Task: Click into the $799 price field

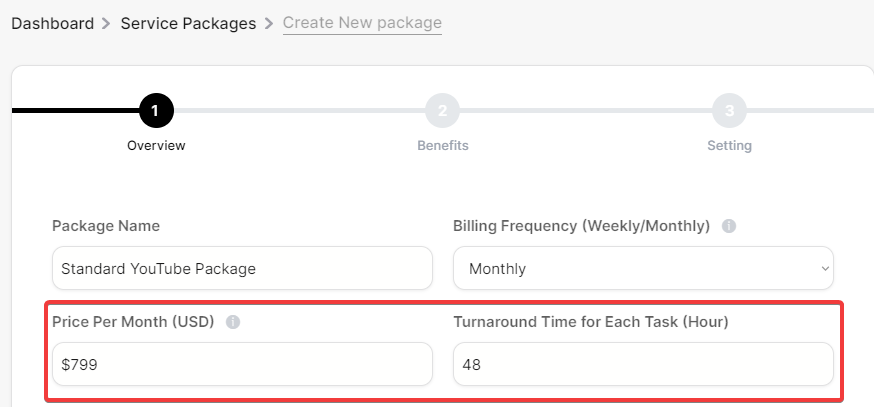Action: pyautogui.click(x=242, y=364)
